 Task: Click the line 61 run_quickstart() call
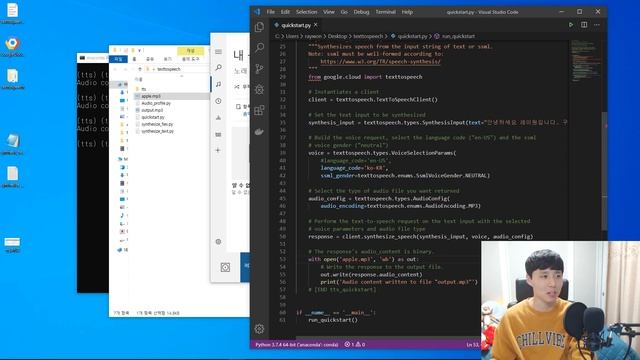(333, 320)
